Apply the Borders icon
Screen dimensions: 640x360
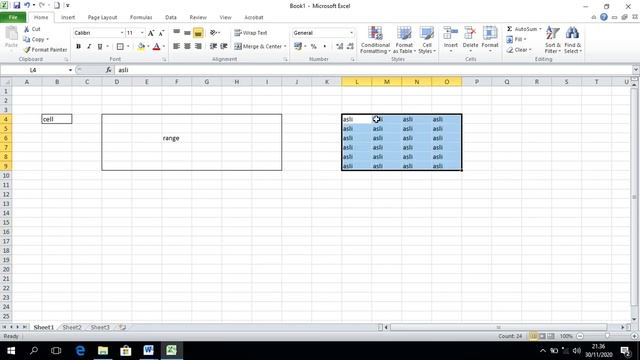(x=120, y=47)
